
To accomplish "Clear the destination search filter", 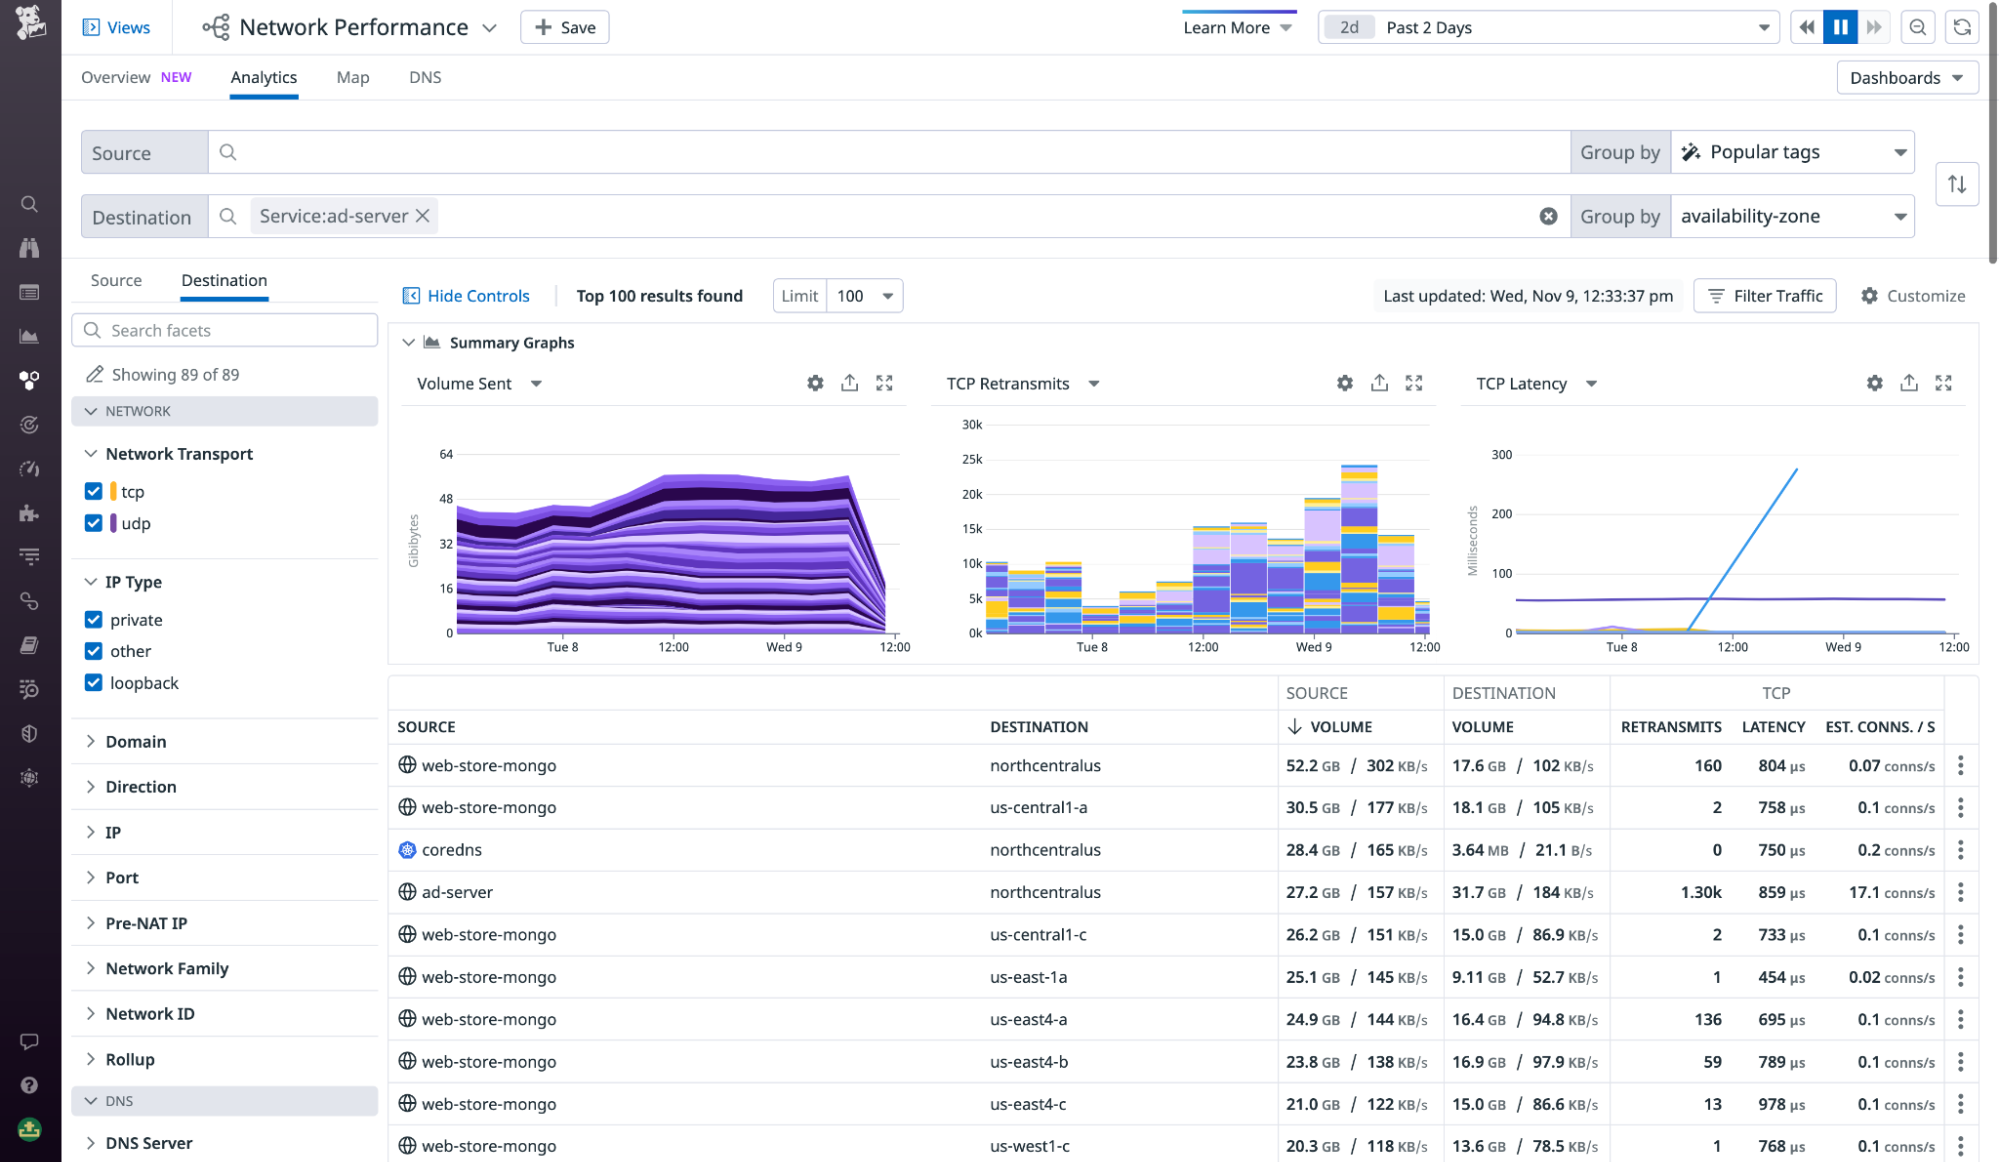I will point(1548,216).
